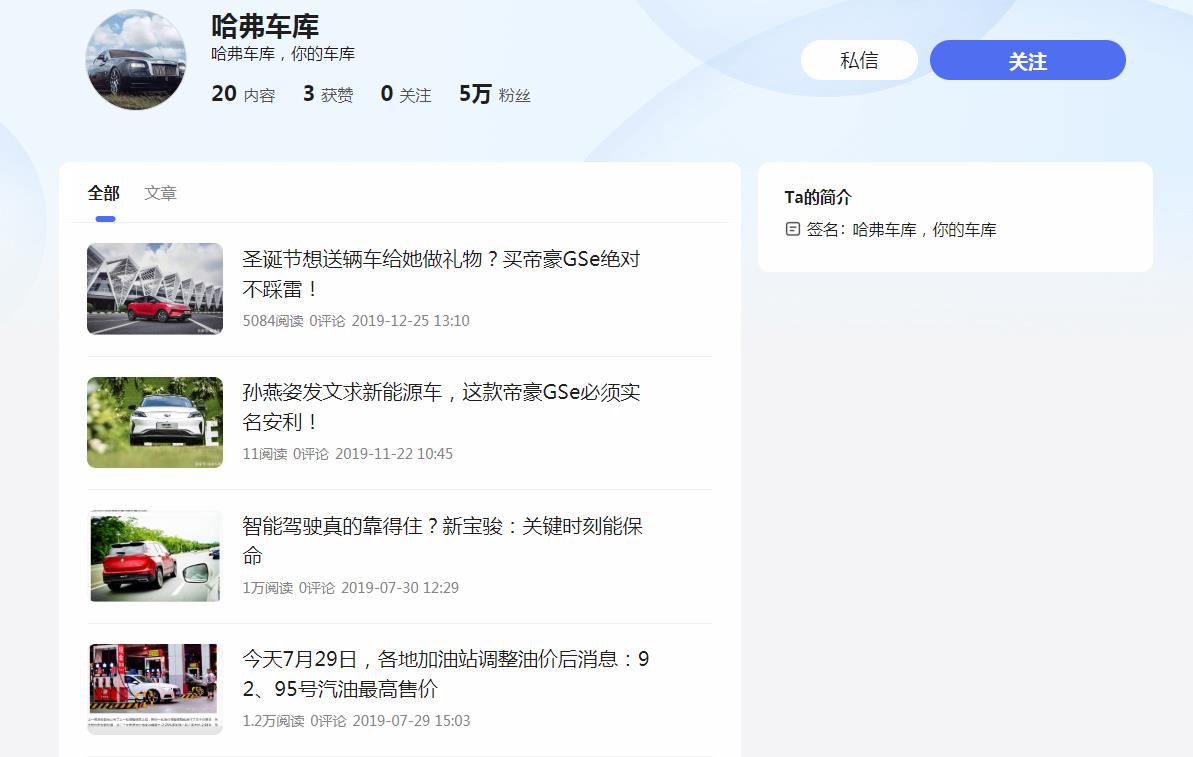
Task: Click 5084阅读 count under first article
Action: point(273,321)
